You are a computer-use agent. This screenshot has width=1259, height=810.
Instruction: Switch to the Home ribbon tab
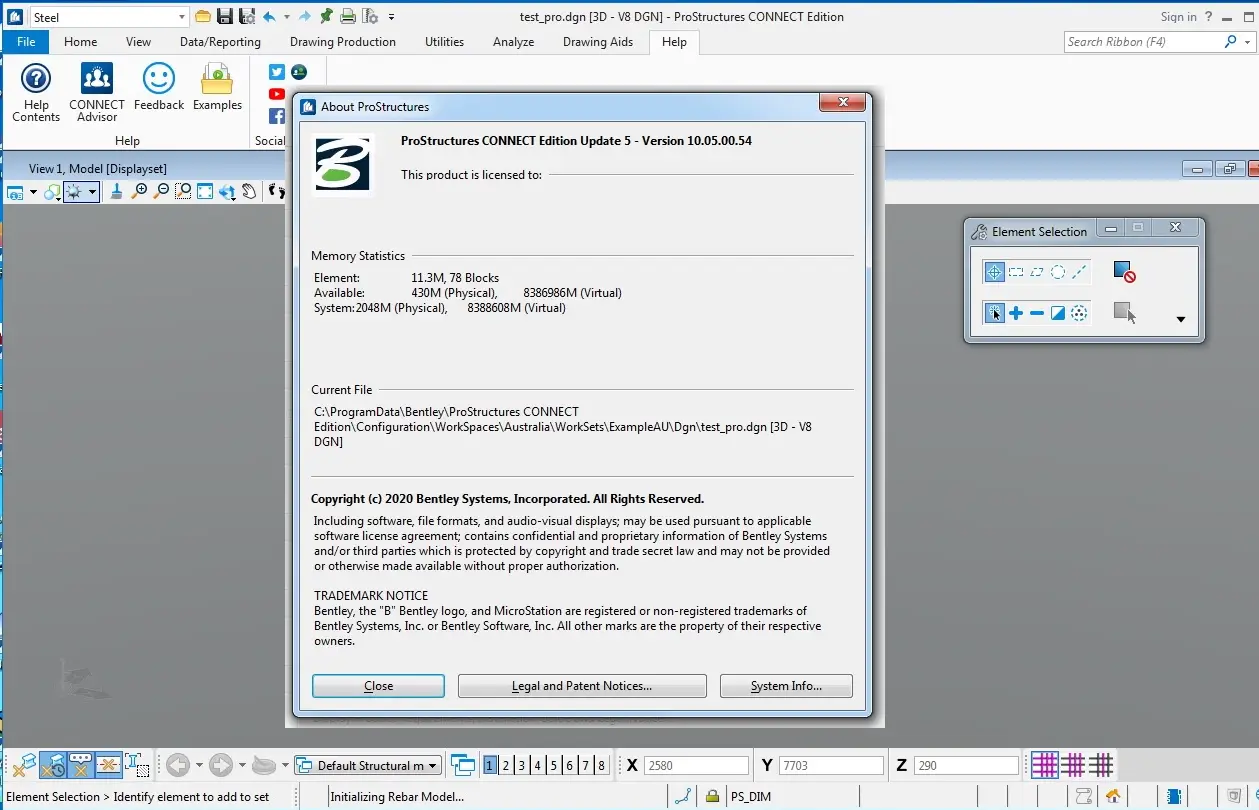click(81, 42)
